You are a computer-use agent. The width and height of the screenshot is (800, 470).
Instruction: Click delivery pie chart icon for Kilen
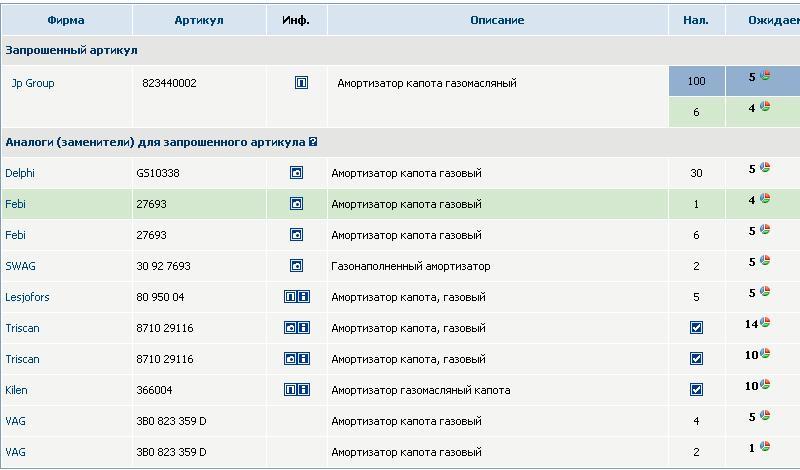pos(765,384)
